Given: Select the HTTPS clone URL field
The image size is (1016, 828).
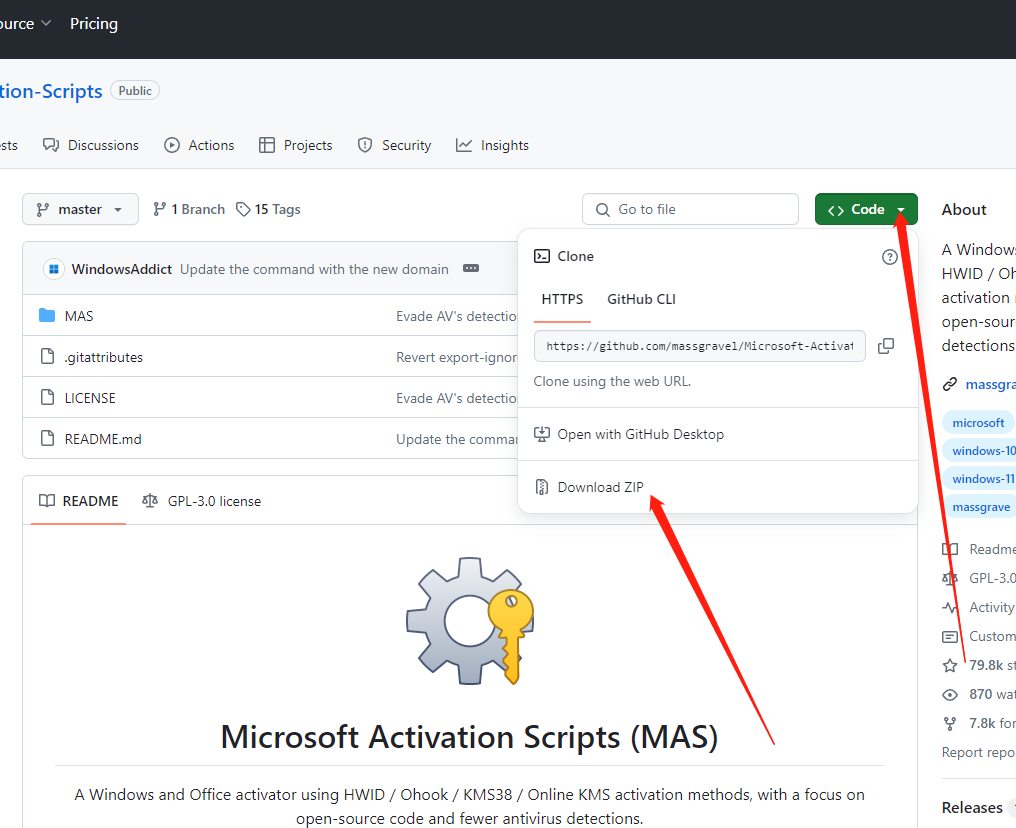Looking at the screenshot, I should click(x=700, y=346).
